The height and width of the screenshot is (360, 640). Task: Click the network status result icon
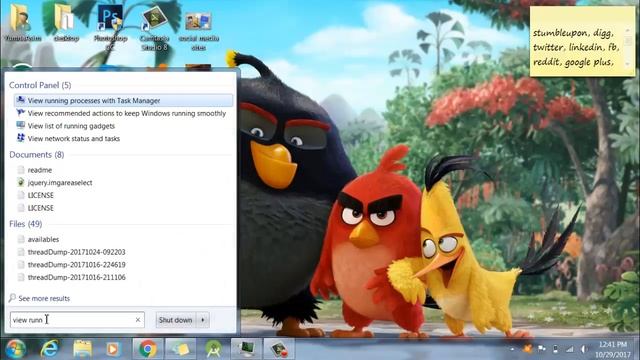tap(20, 138)
